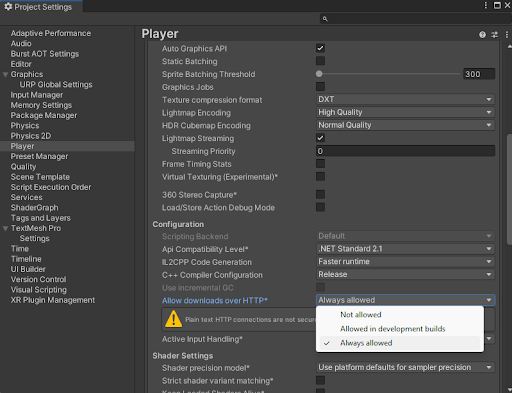Open the Player help documentation icon

coord(482,35)
